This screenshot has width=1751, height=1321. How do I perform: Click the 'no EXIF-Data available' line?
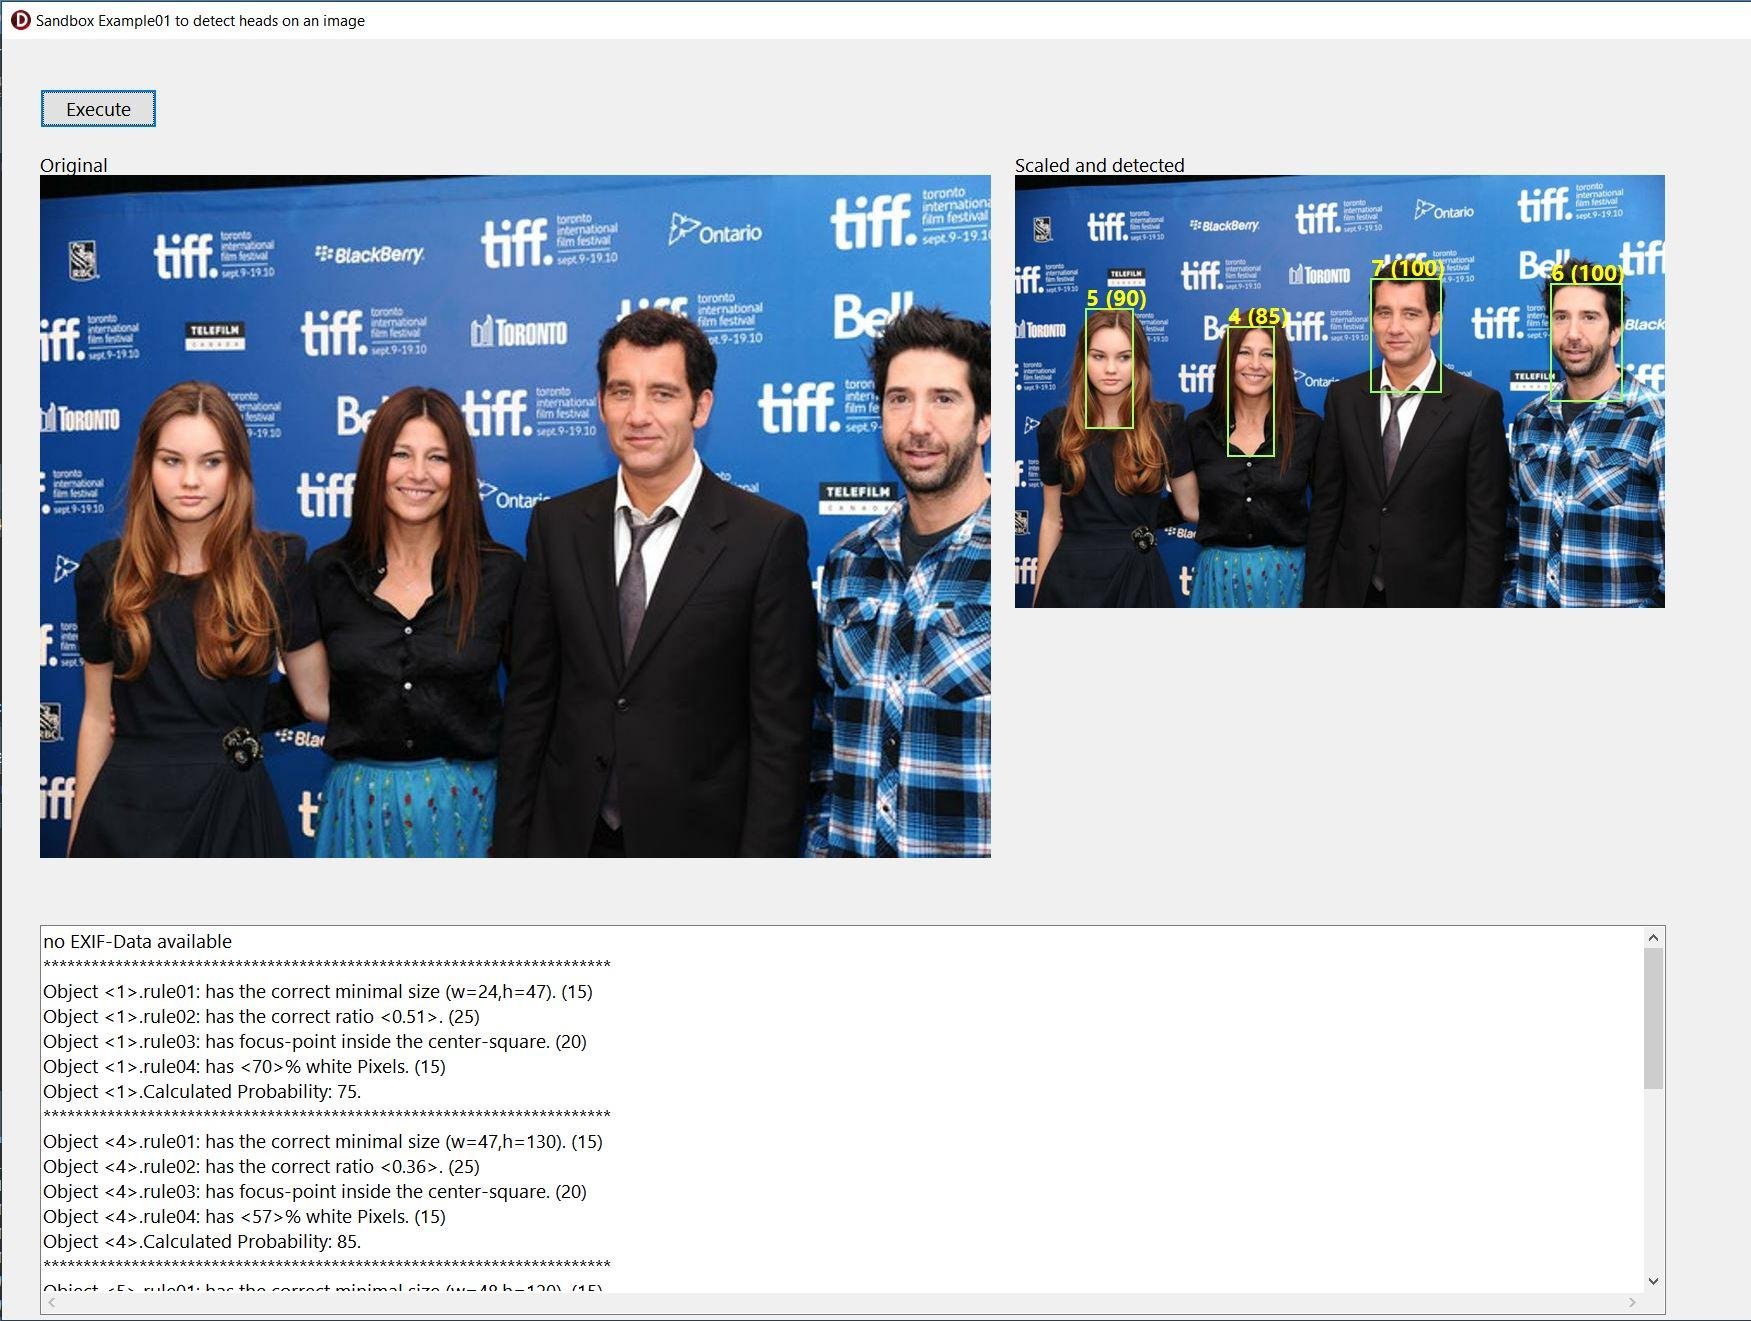tap(138, 941)
